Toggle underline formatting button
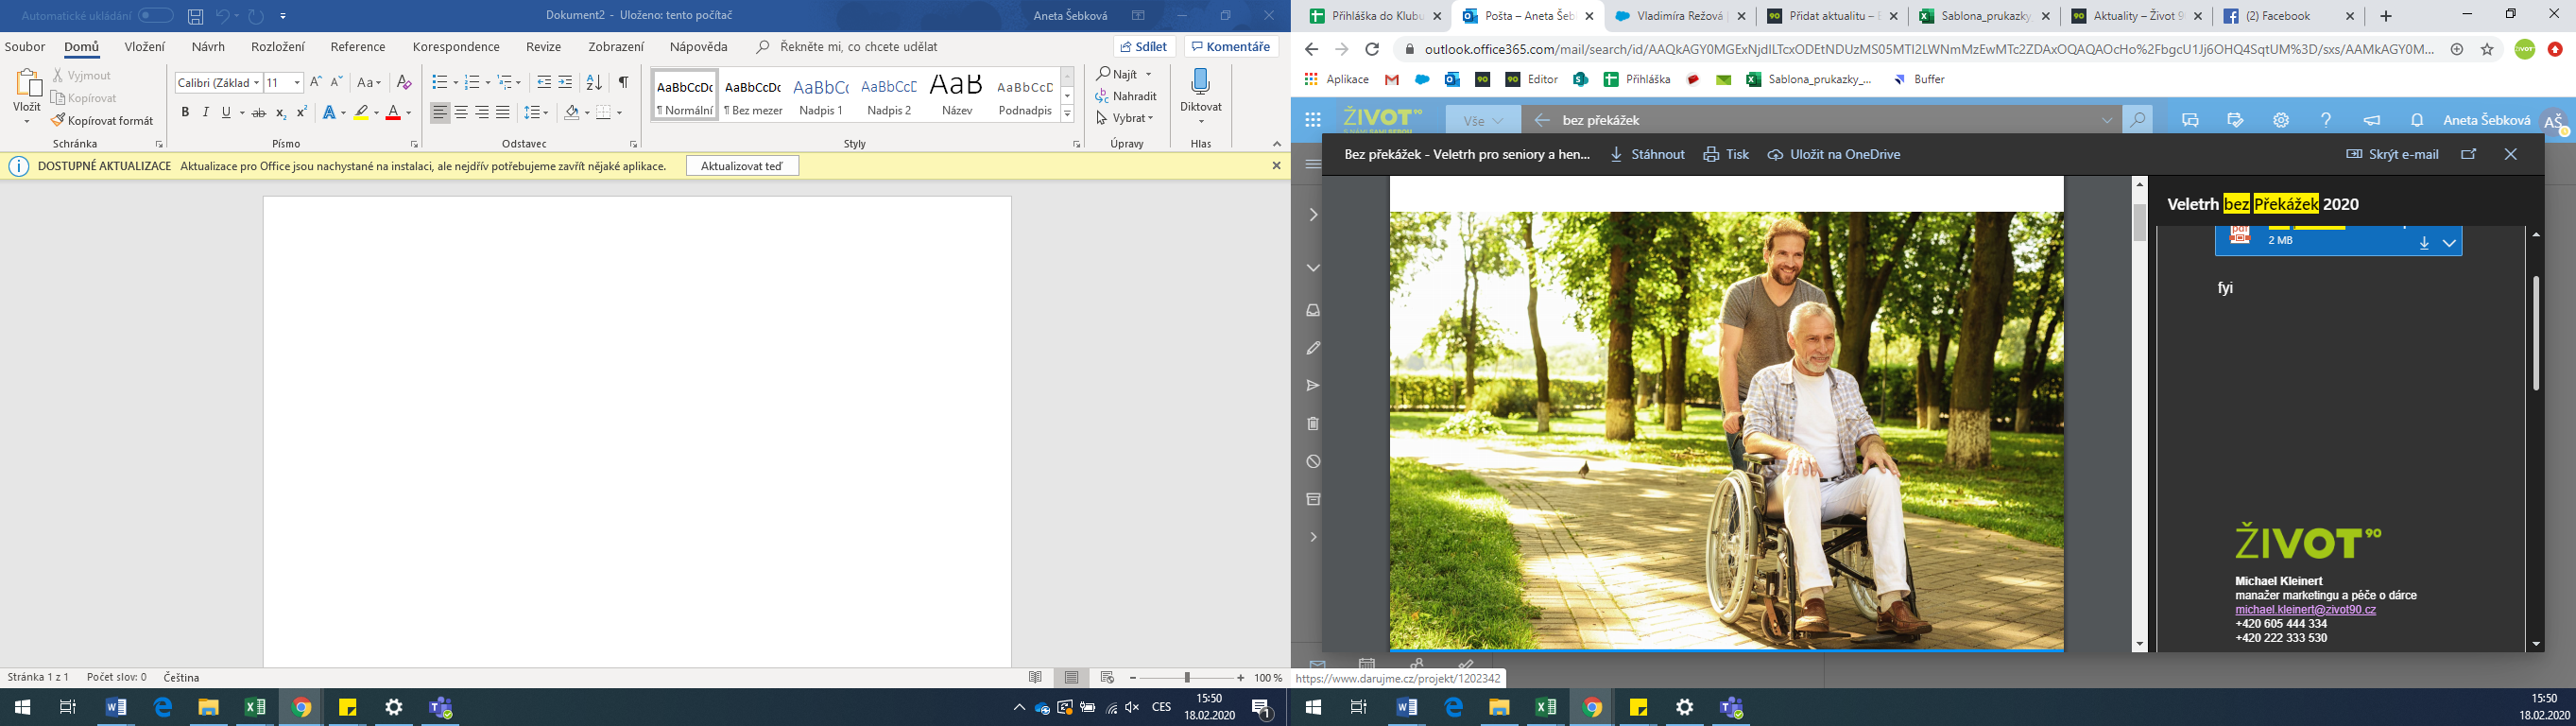Viewport: 2576px width, 726px height. [227, 113]
